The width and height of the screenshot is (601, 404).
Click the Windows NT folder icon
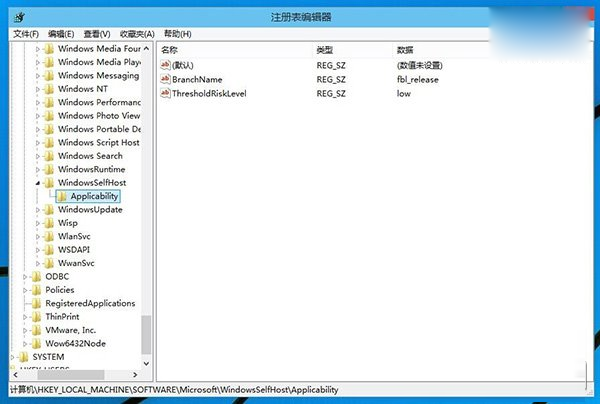click(49, 89)
